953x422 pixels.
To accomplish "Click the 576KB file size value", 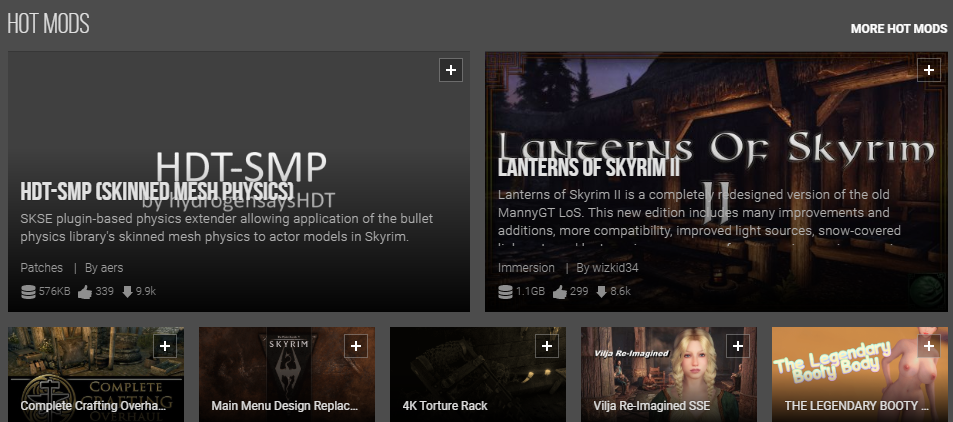I will pyautogui.click(x=55, y=292).
